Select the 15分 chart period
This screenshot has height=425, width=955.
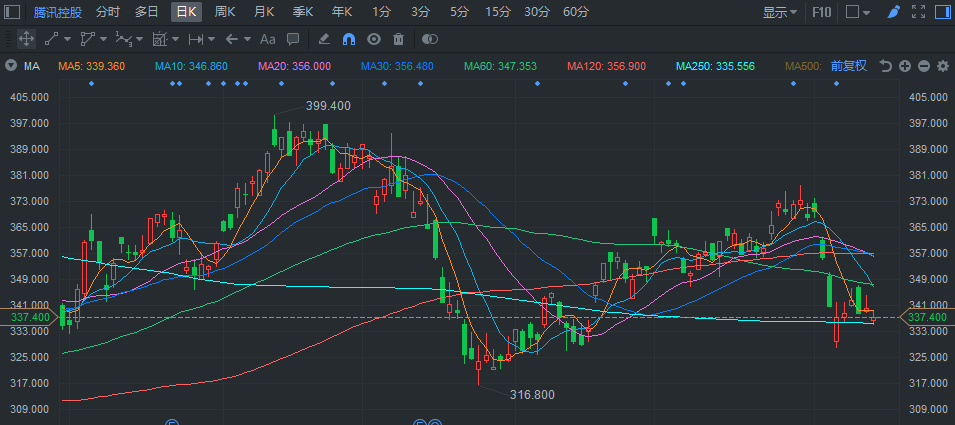(x=498, y=12)
